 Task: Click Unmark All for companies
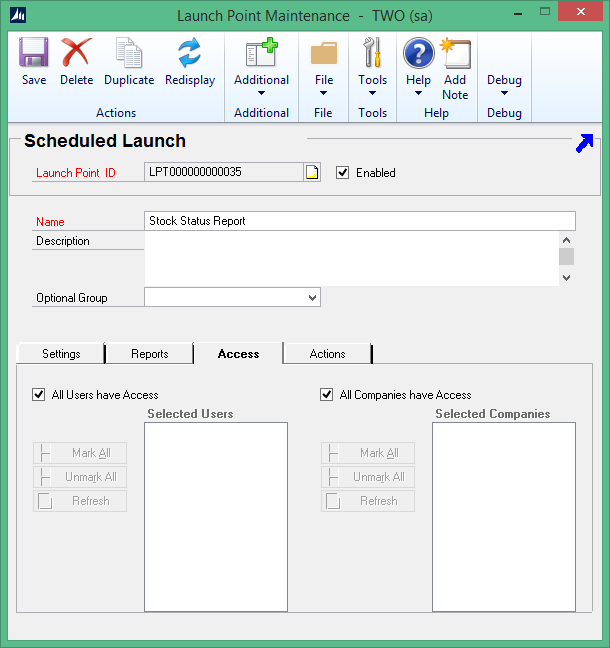coord(368,477)
